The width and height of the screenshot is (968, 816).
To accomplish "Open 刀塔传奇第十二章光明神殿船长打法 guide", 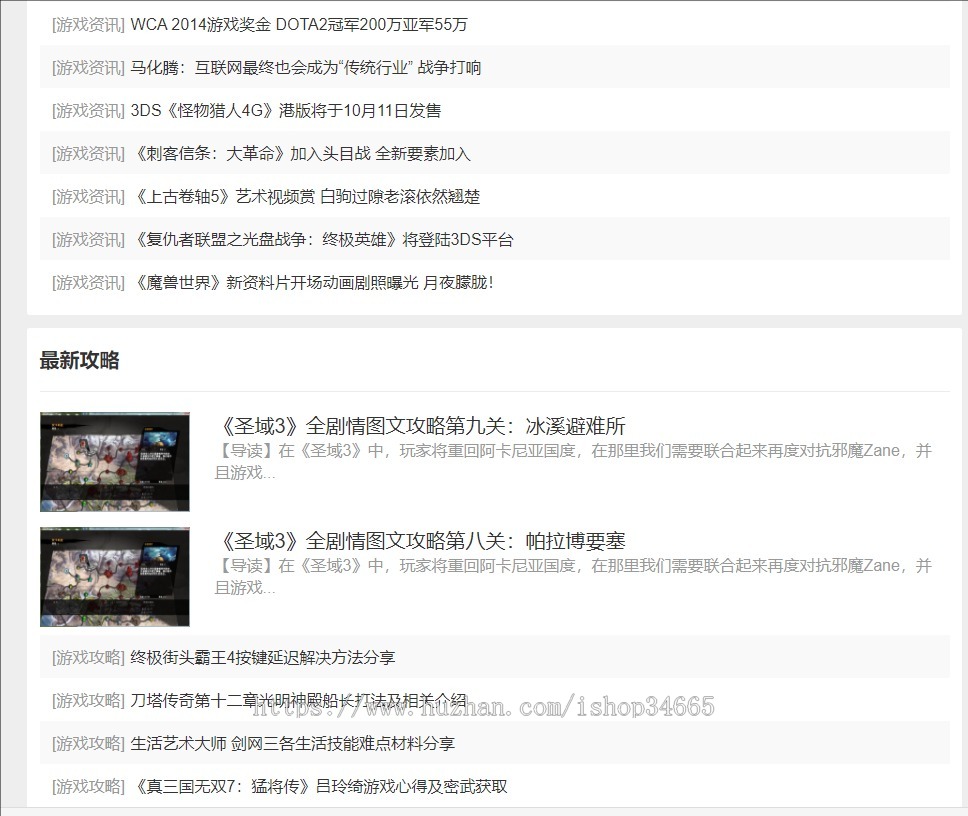I will [x=299, y=701].
